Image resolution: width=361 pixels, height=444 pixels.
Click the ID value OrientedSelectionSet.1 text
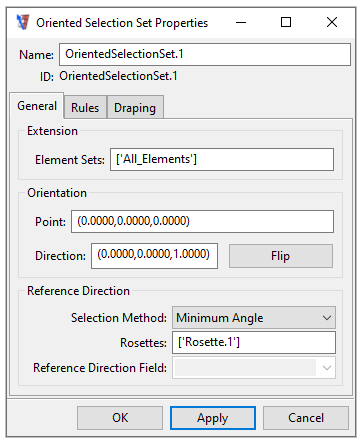[x=118, y=76]
